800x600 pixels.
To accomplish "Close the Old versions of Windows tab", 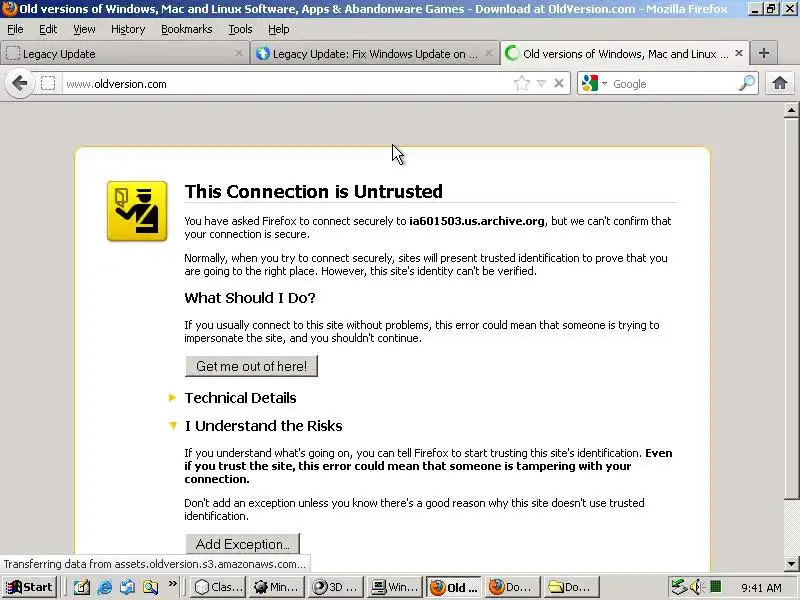I will click(738, 53).
